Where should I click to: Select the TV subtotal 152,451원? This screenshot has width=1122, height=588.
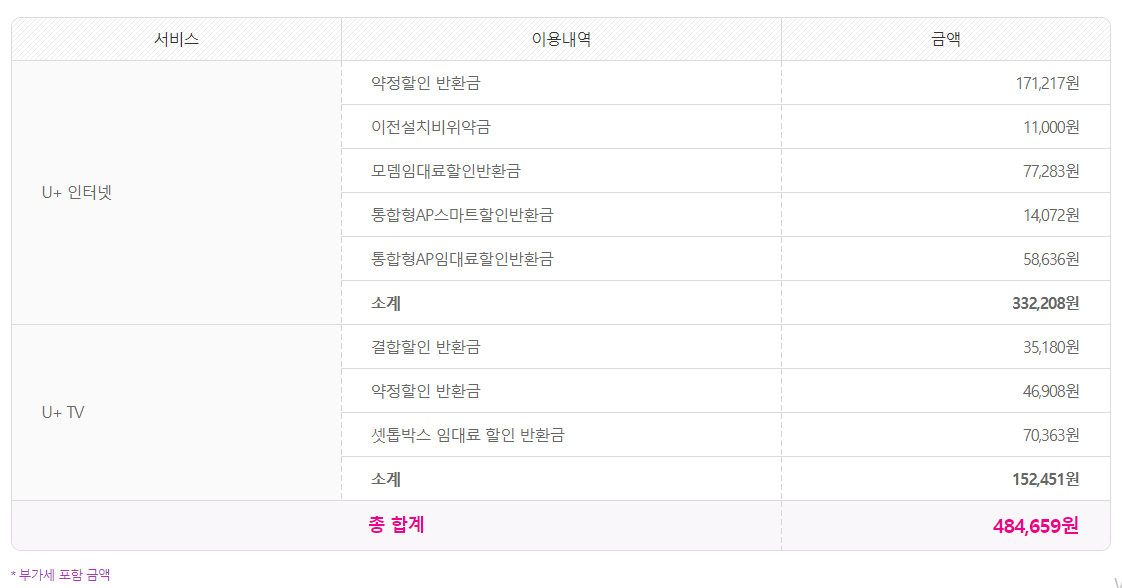click(1045, 479)
